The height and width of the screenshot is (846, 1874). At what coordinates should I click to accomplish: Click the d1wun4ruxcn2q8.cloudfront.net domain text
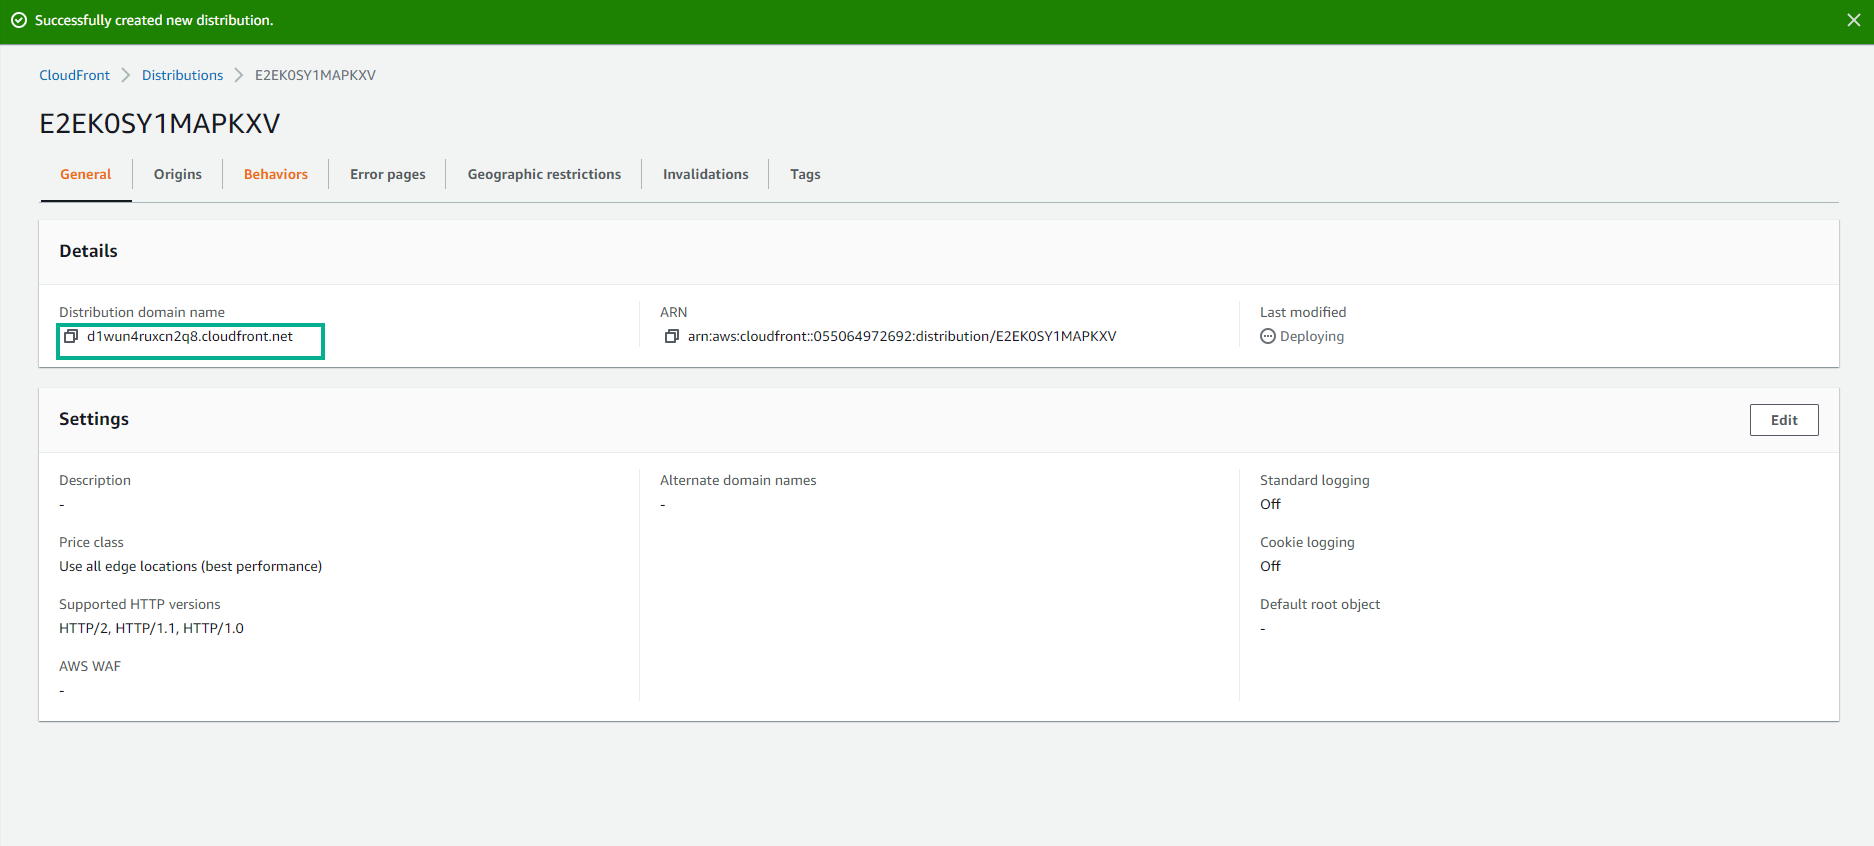click(190, 336)
